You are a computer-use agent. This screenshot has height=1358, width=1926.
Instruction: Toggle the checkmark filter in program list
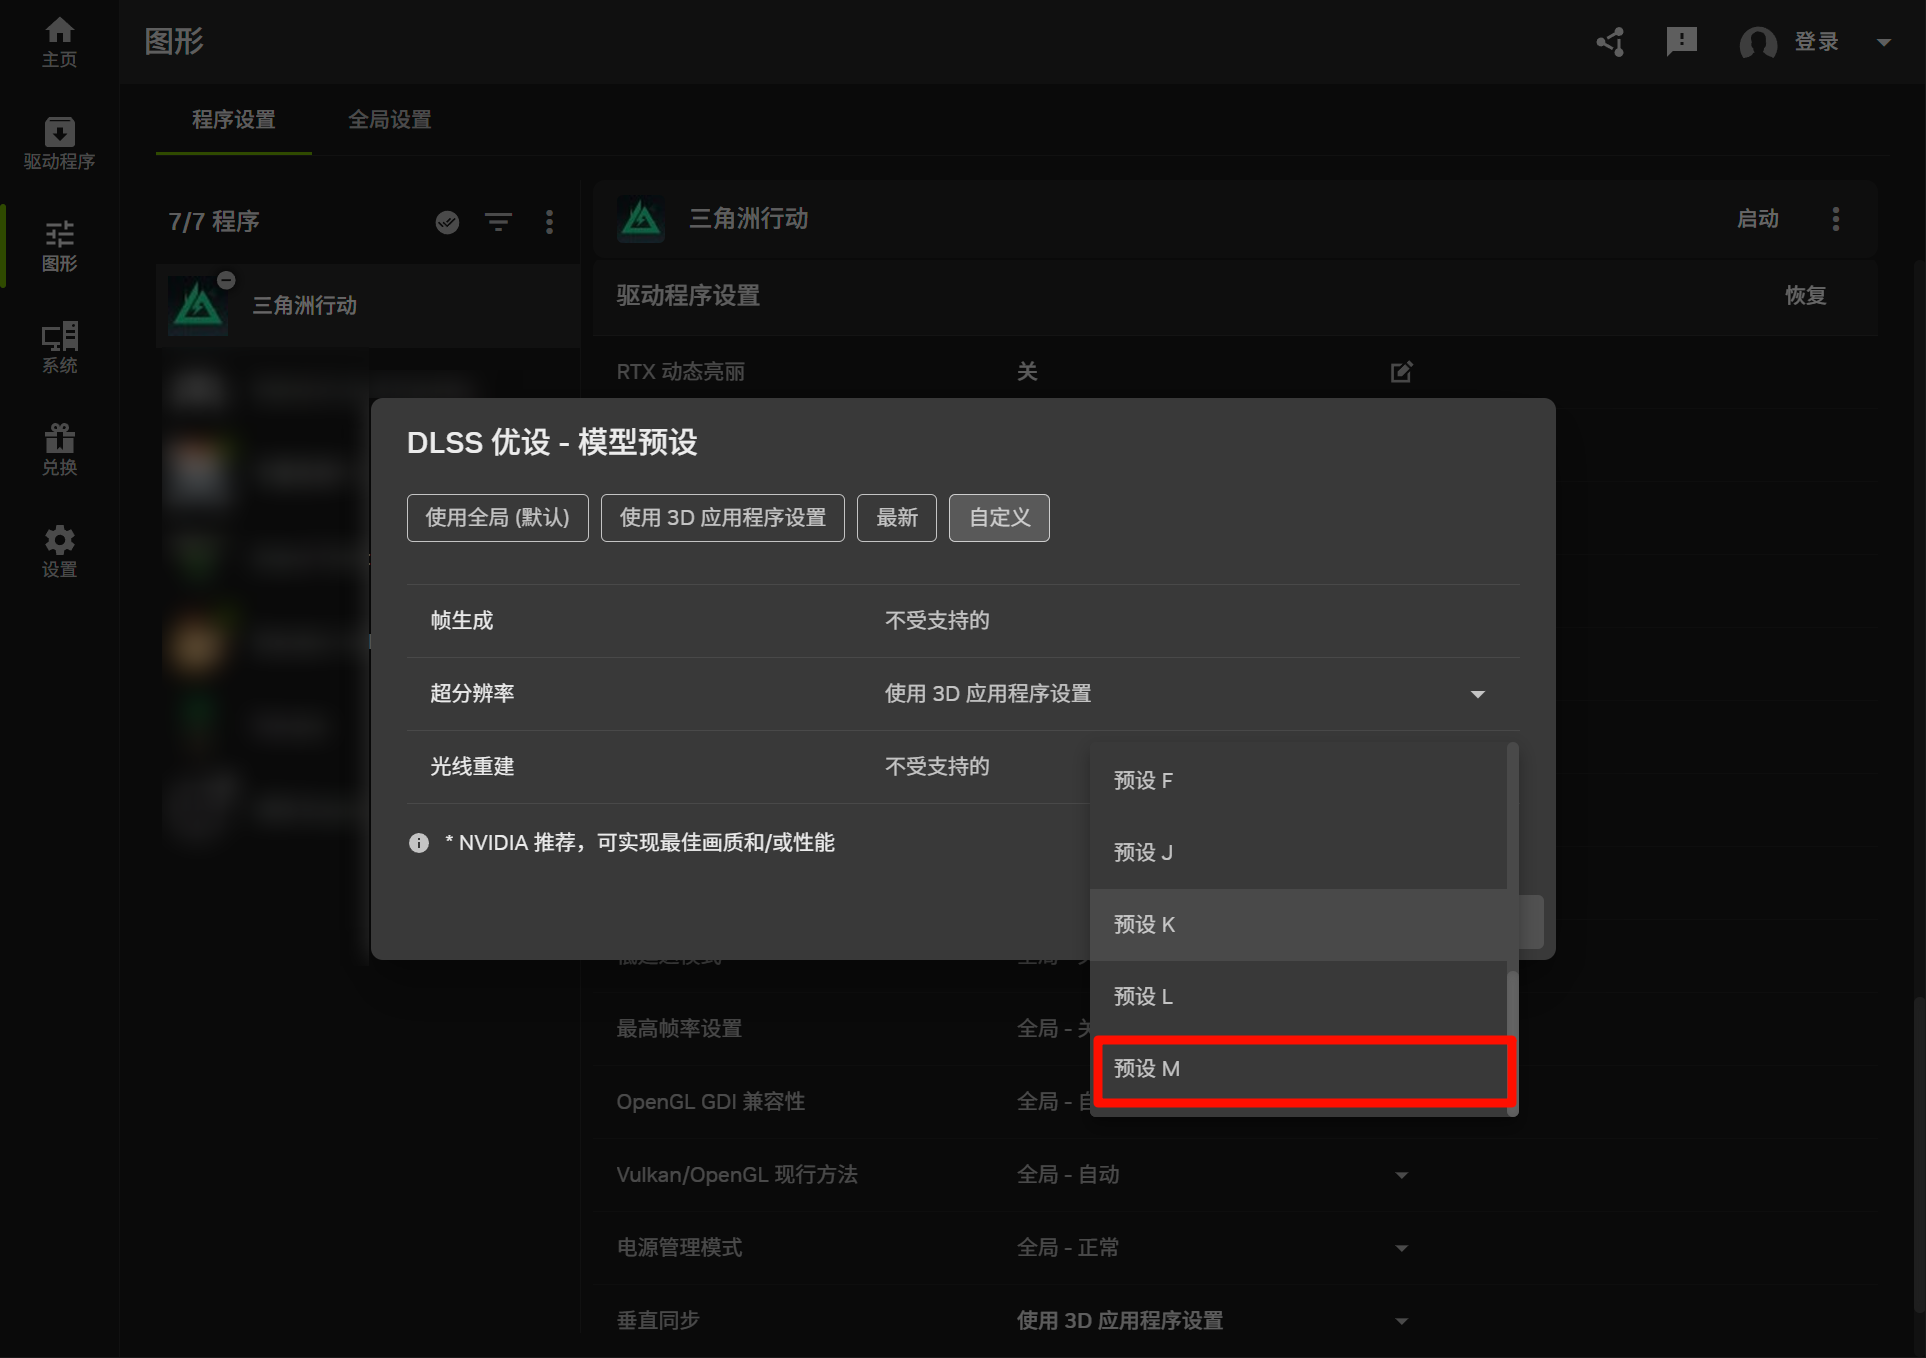pyautogui.click(x=447, y=222)
